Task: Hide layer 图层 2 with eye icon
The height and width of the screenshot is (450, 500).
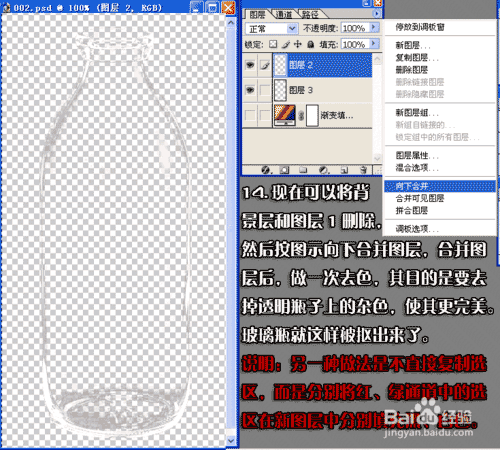Action: tap(250, 65)
